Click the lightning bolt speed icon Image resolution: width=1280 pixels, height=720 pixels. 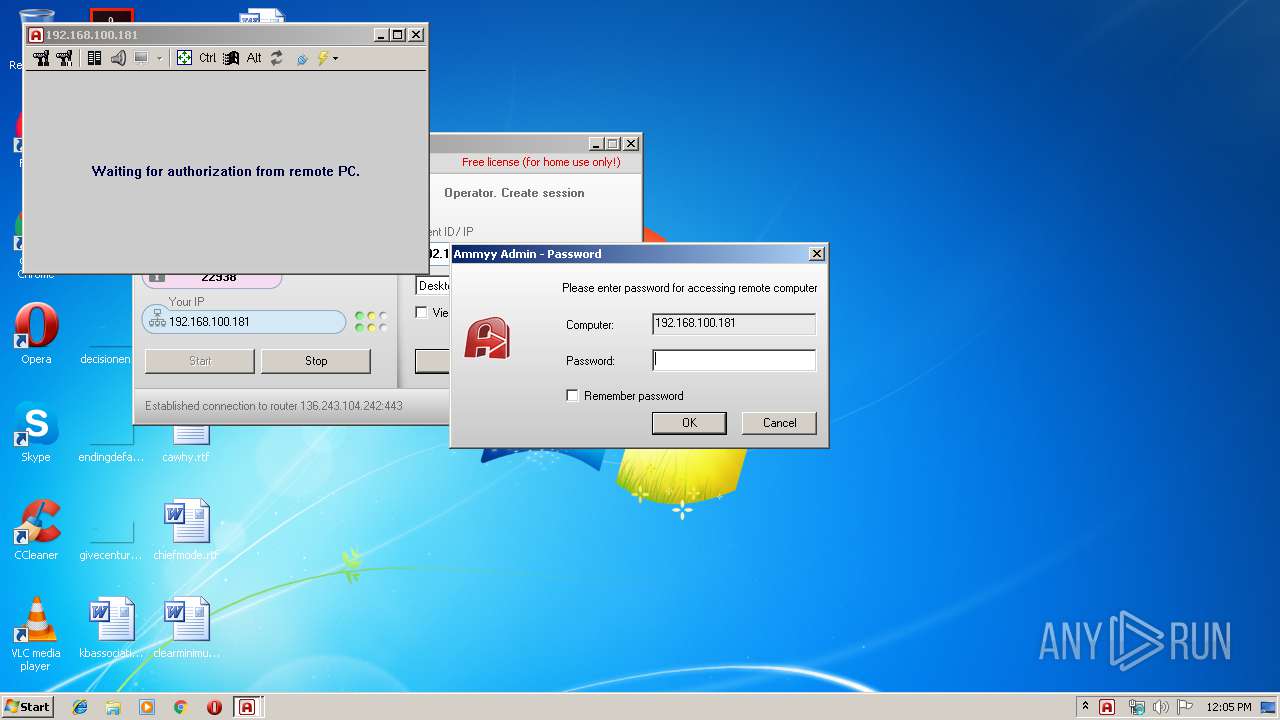click(x=322, y=58)
